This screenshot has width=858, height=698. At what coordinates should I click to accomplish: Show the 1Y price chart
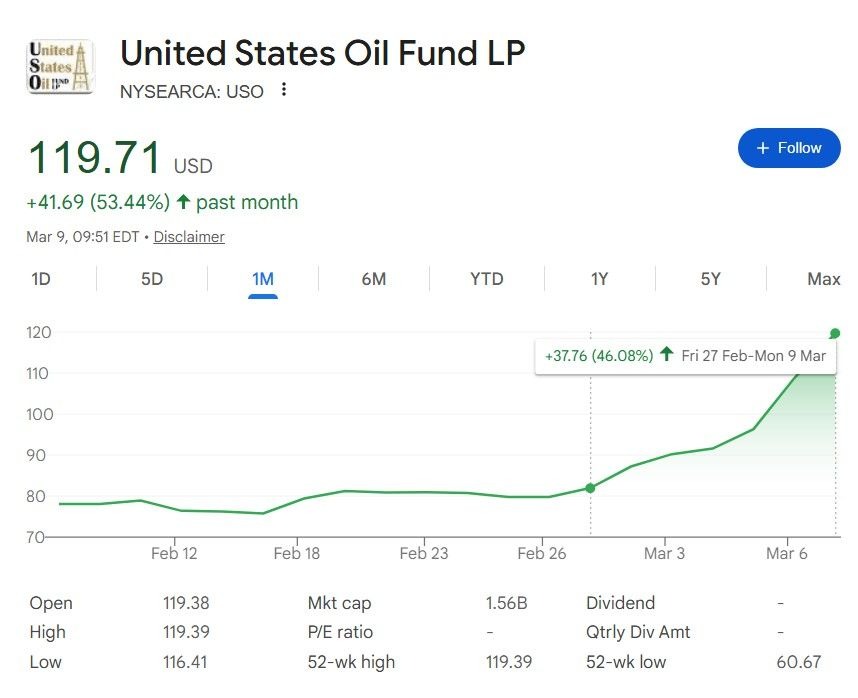tap(599, 279)
